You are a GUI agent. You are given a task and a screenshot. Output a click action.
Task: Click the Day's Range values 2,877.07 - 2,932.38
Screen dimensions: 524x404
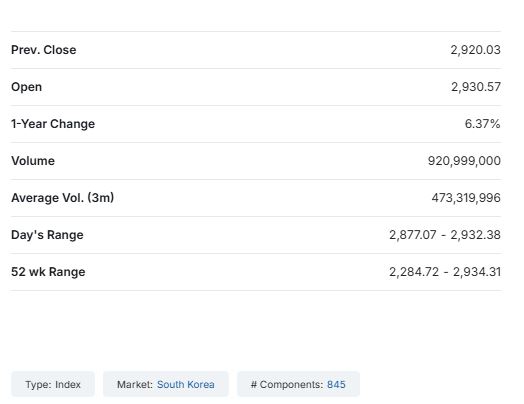445,235
